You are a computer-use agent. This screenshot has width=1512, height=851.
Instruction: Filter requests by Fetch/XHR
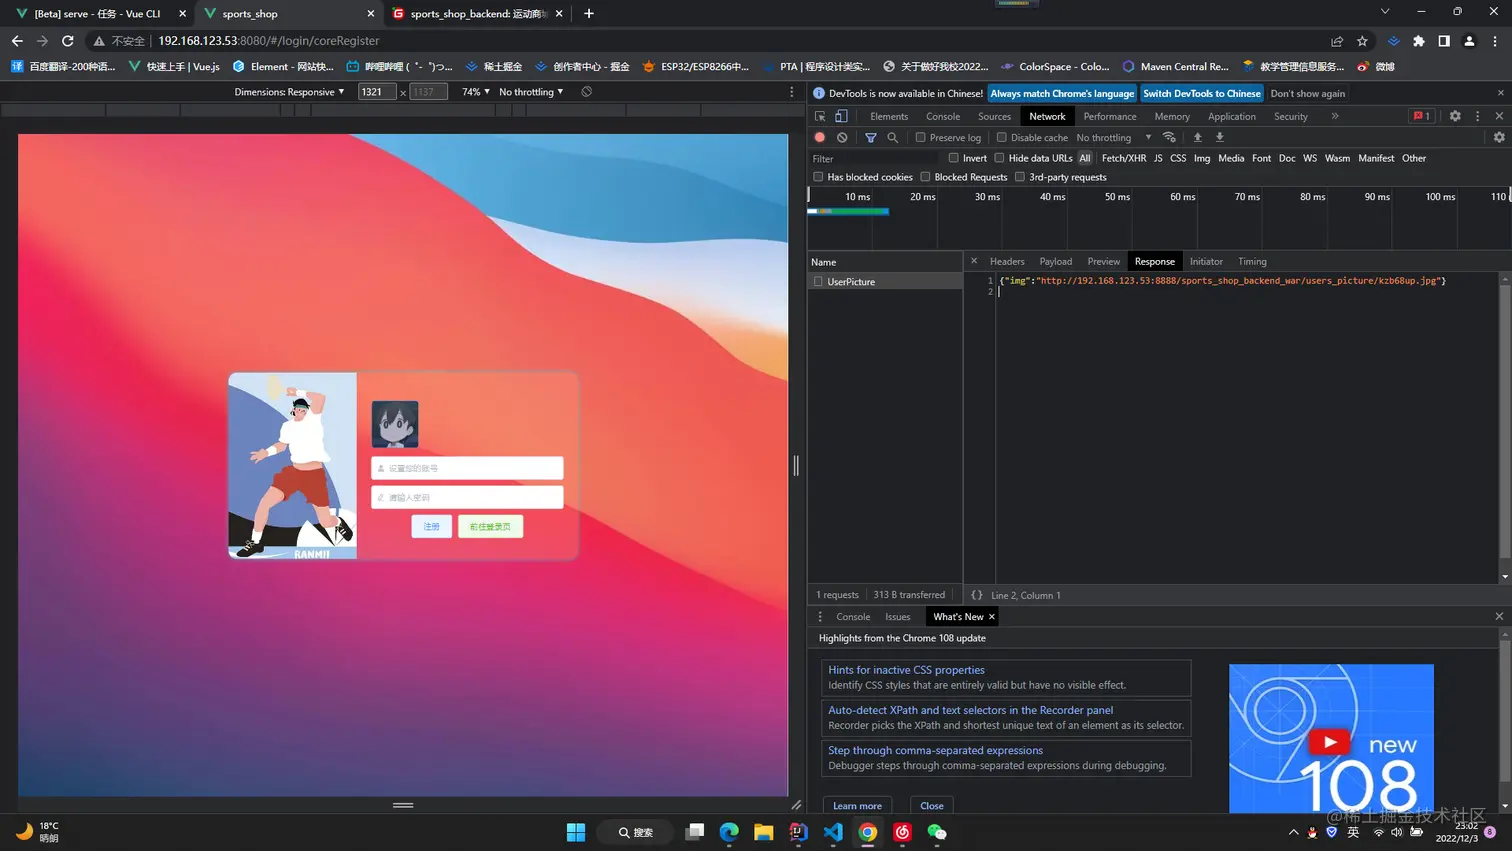coord(1124,158)
